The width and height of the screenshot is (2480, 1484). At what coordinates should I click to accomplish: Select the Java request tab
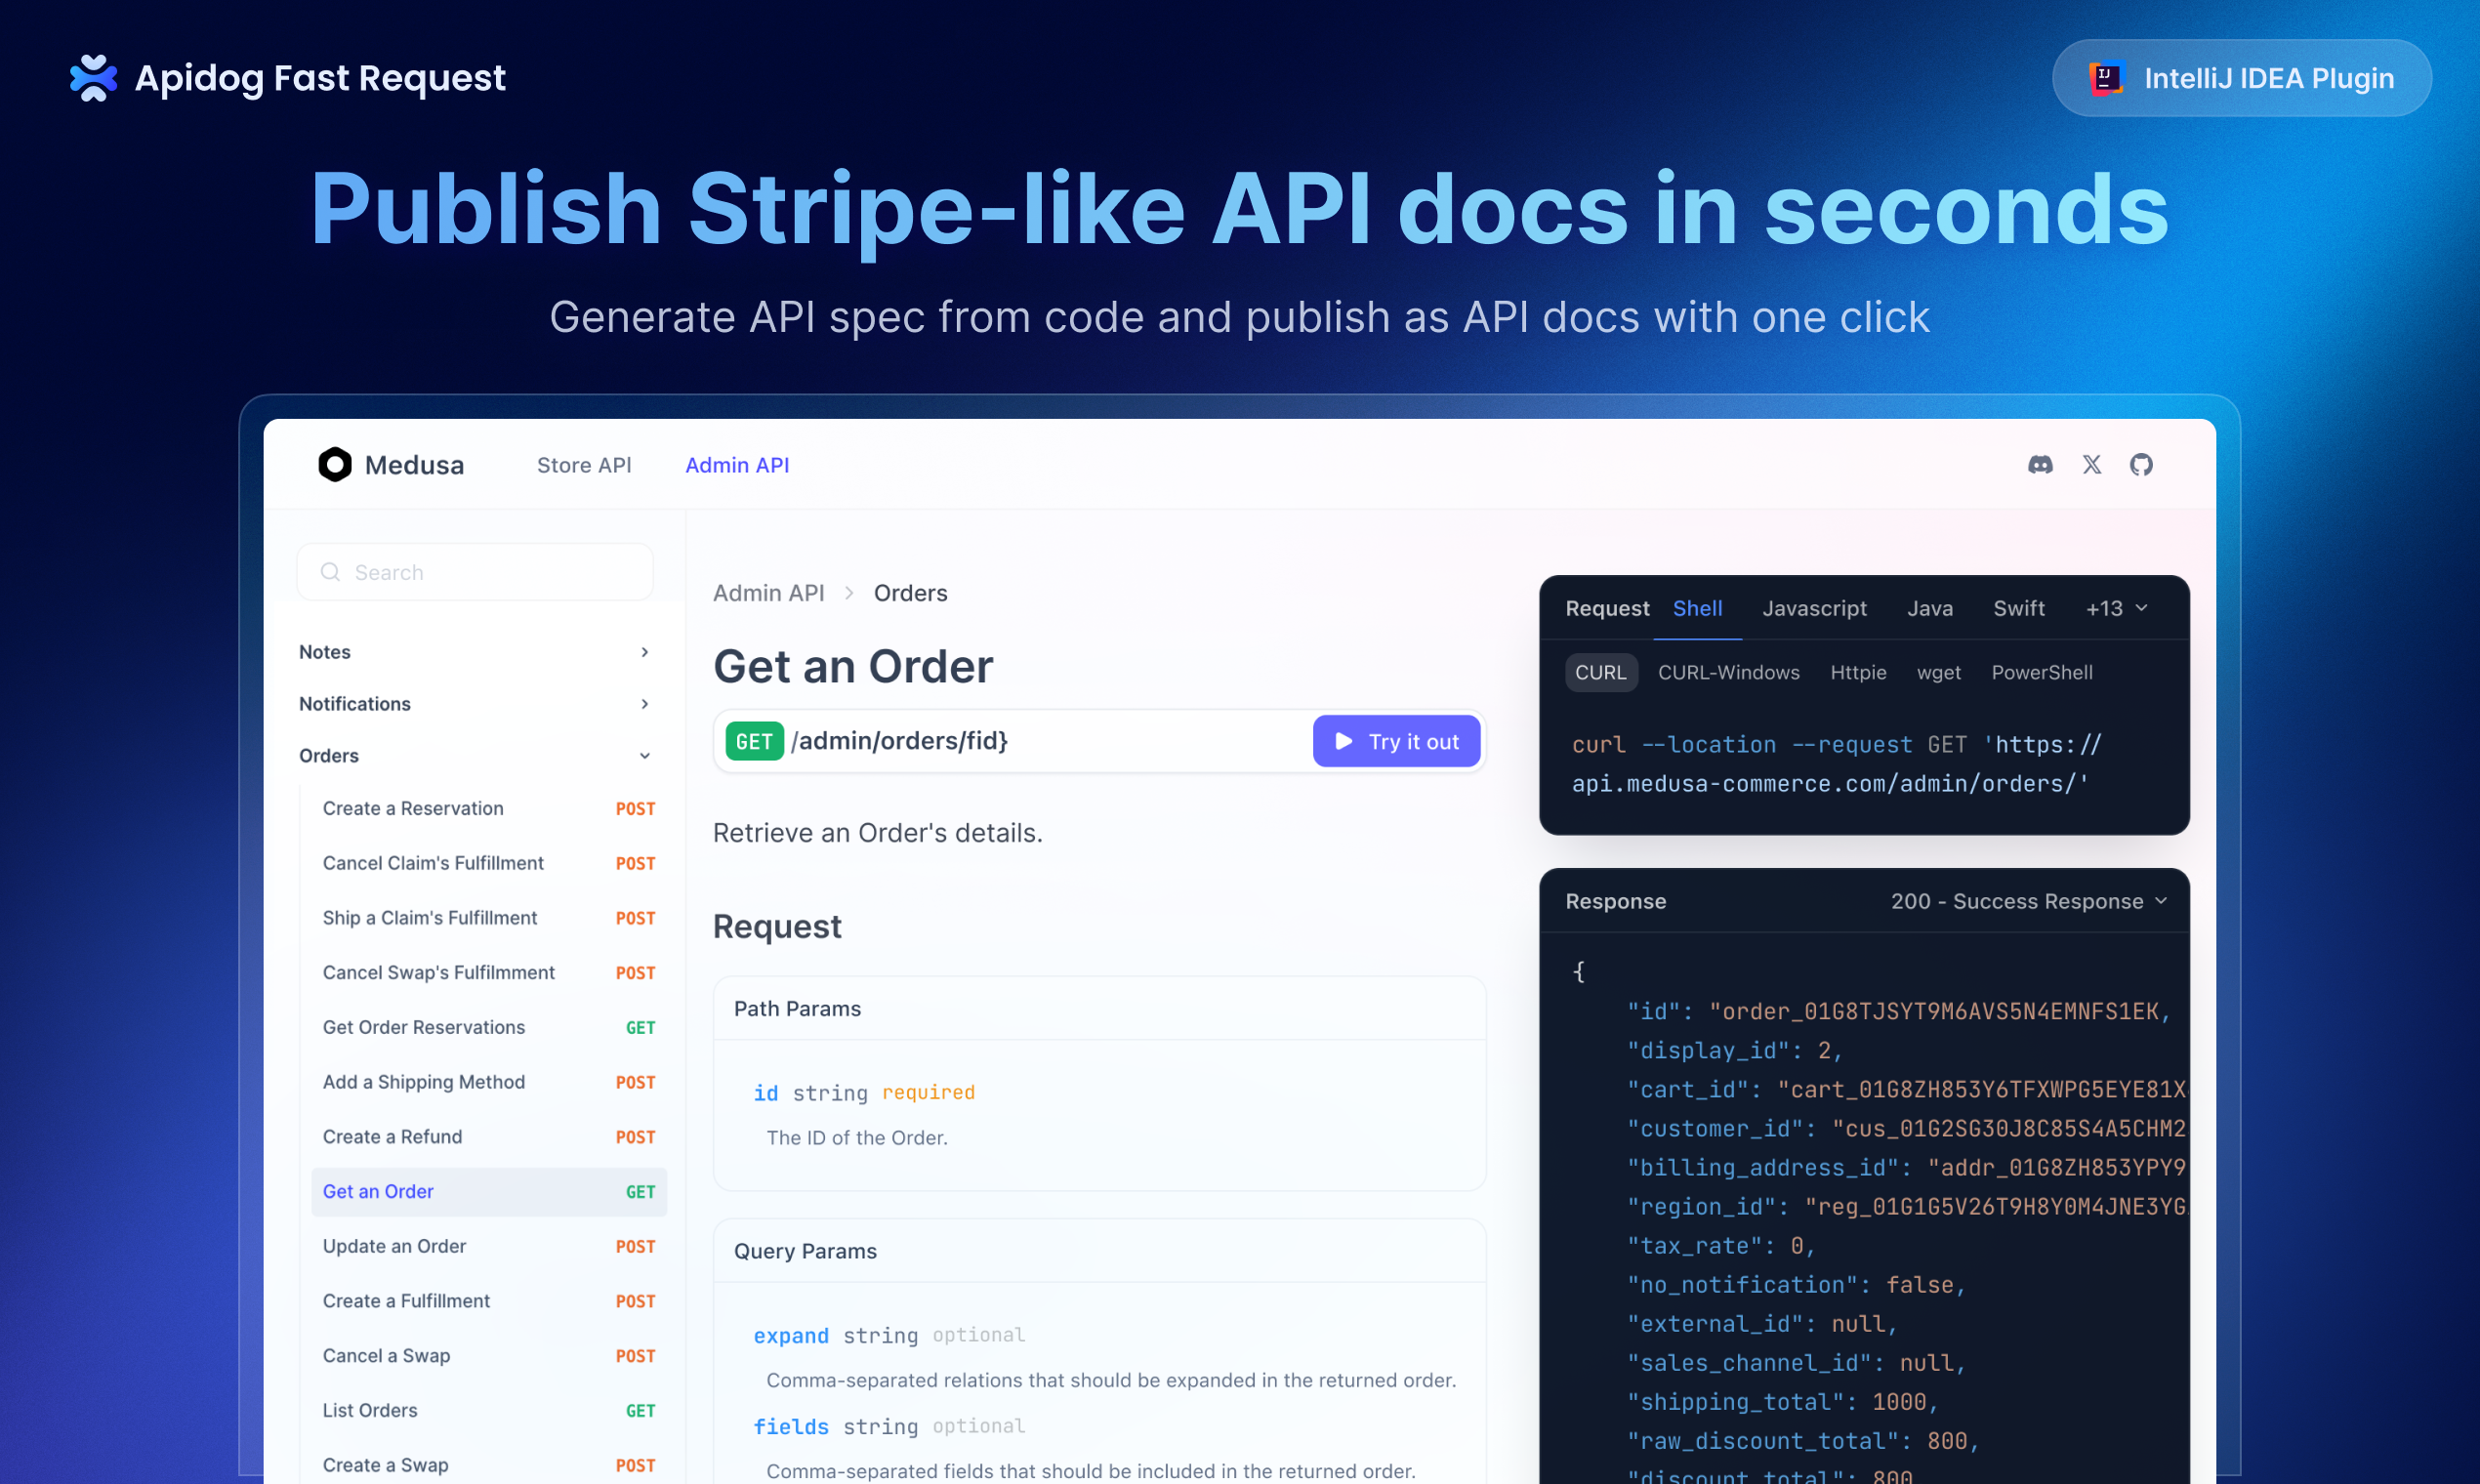[x=1929, y=609]
